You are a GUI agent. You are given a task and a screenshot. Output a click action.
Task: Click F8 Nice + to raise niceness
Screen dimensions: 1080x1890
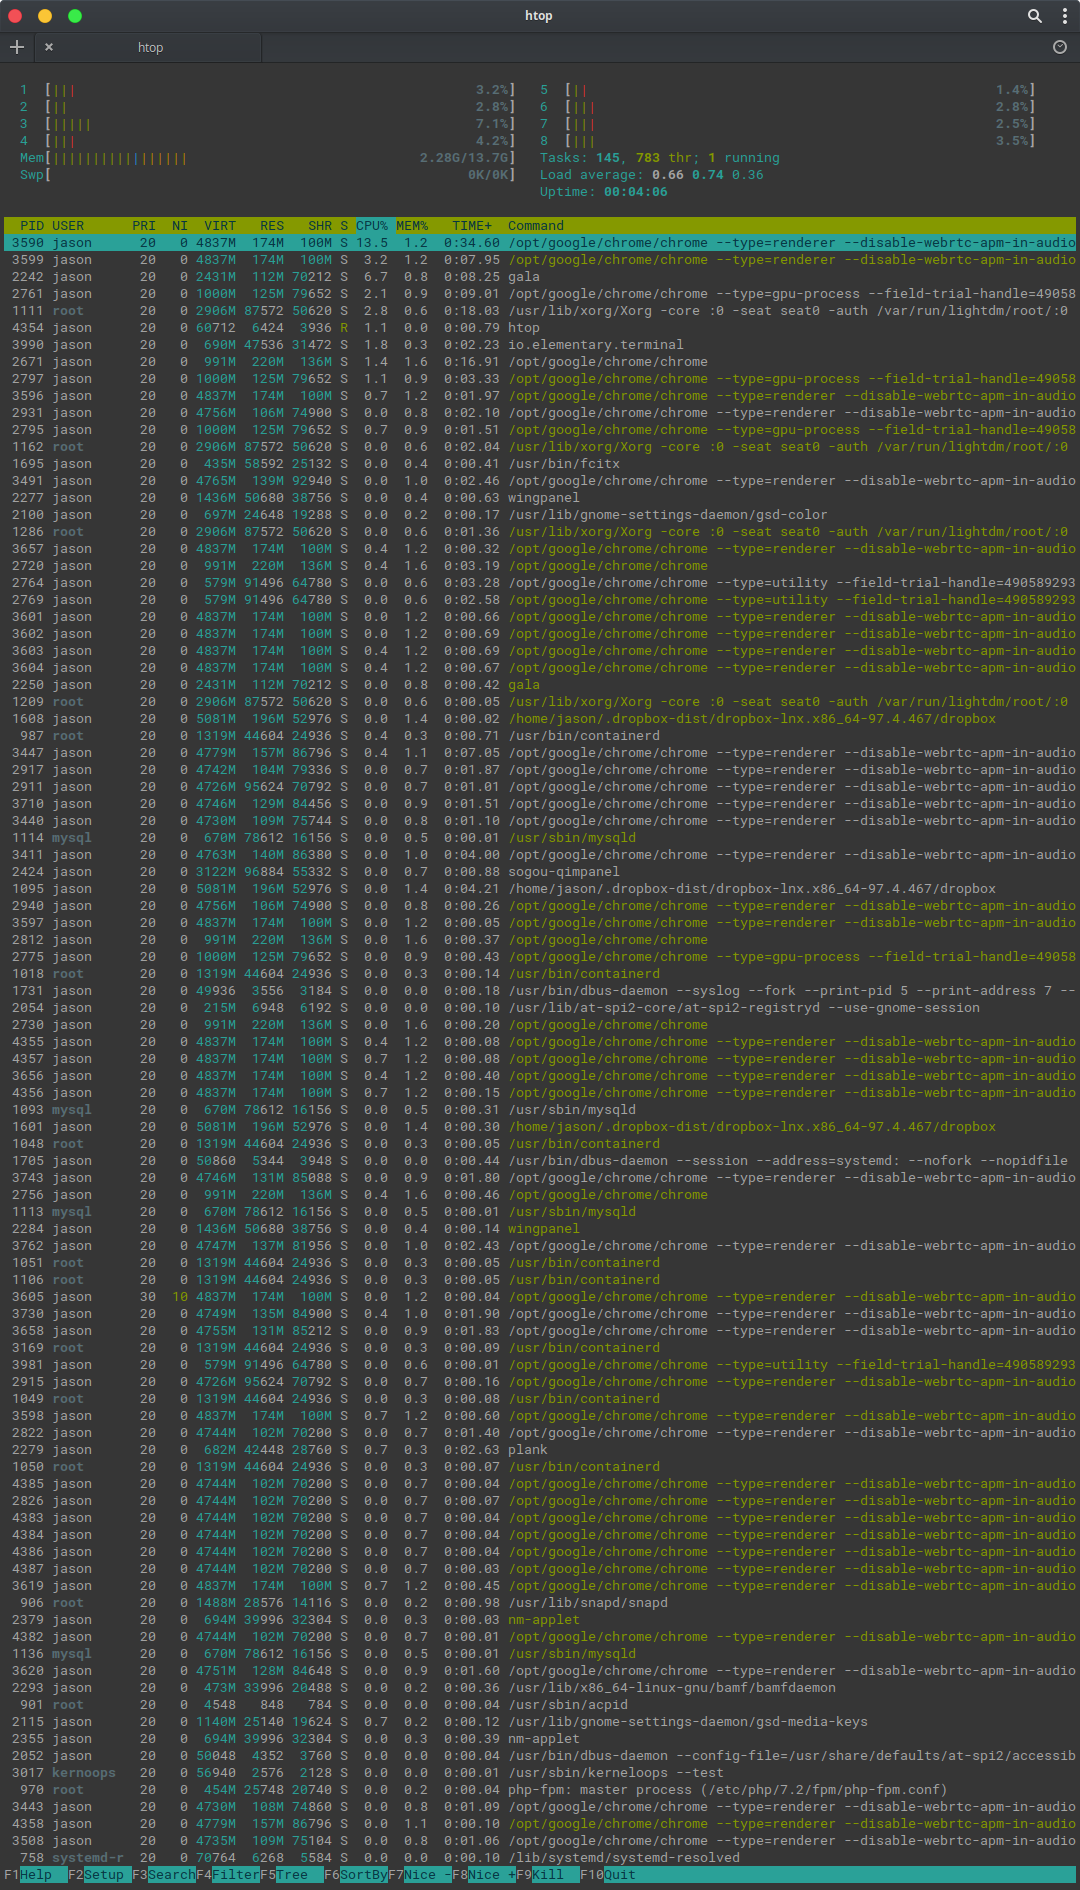tap(484, 1875)
